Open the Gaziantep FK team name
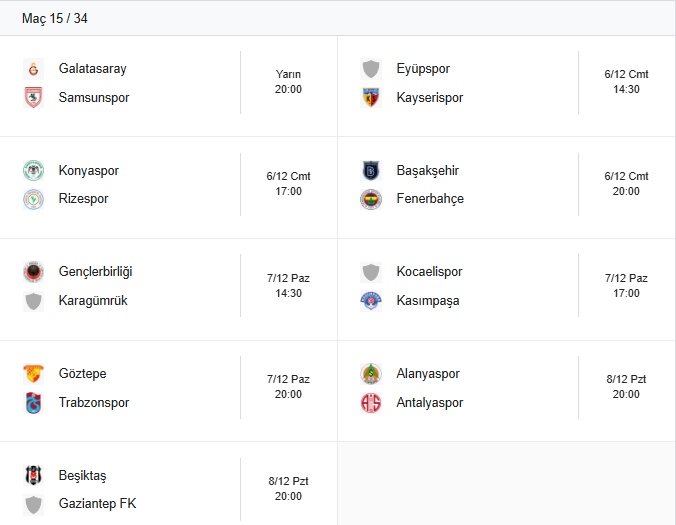Screen dimensions: 676x525 click(x=97, y=504)
